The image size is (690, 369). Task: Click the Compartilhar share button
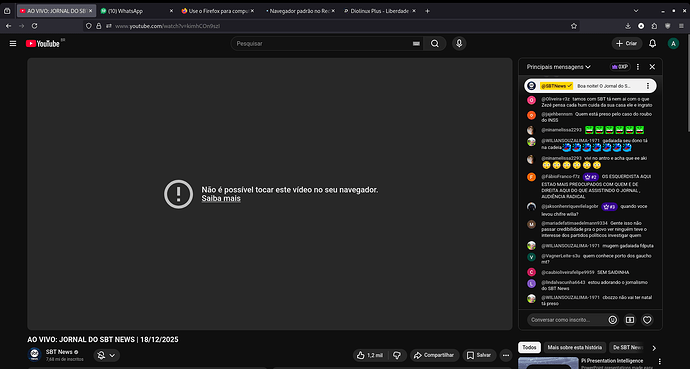(434, 355)
